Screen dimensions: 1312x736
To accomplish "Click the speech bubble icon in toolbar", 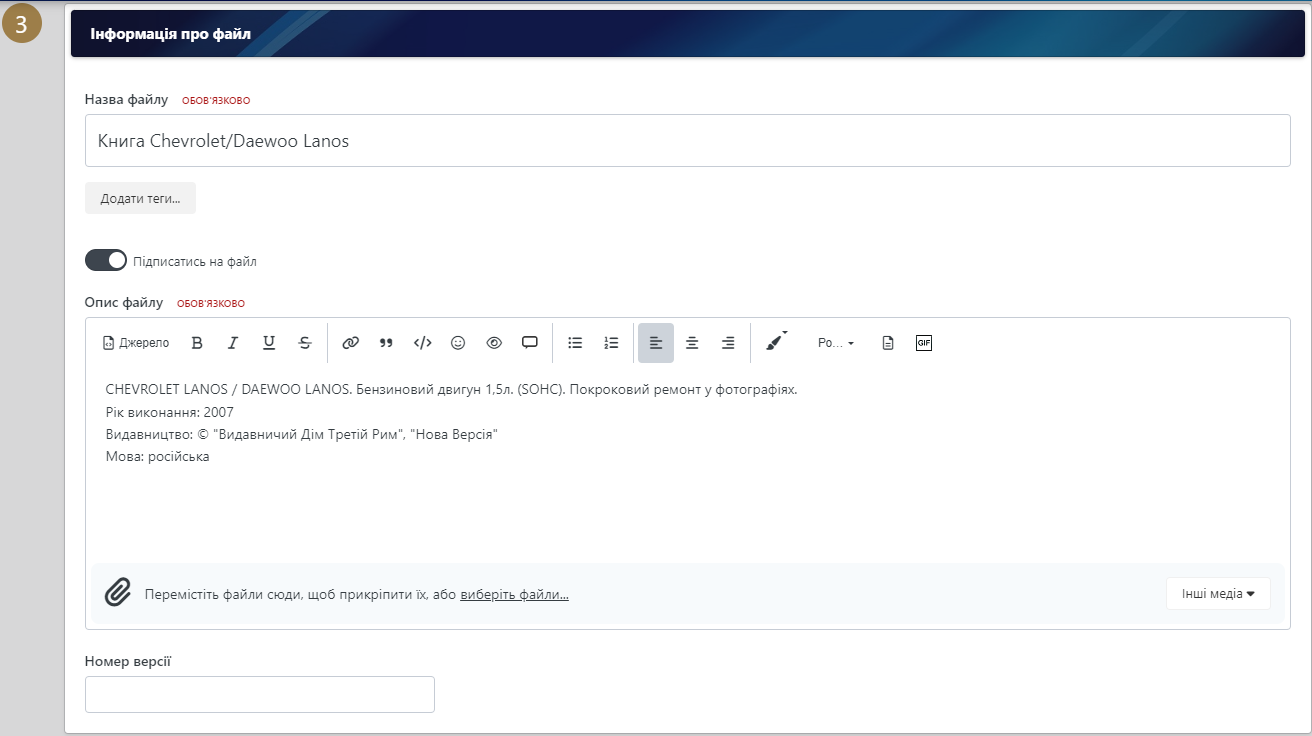I will [530, 343].
